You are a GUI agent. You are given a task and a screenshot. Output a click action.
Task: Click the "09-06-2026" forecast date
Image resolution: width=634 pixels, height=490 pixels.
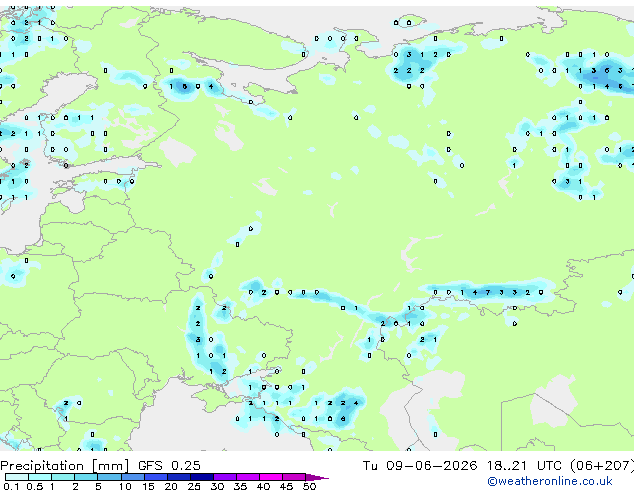pos(431,466)
